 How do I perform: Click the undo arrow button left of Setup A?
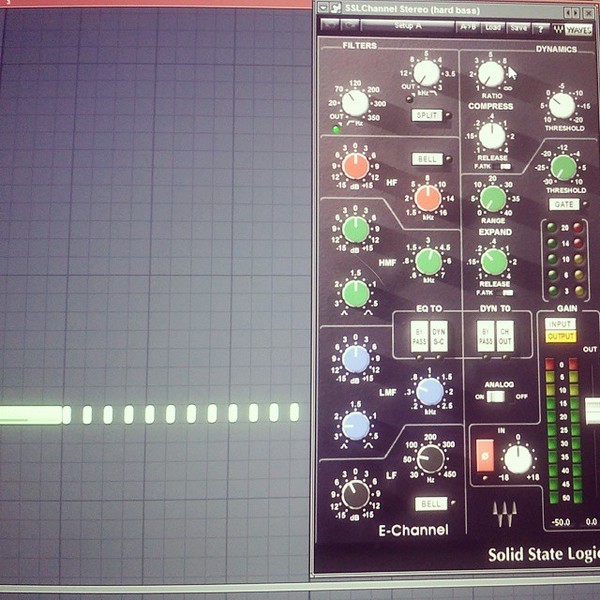point(330,25)
